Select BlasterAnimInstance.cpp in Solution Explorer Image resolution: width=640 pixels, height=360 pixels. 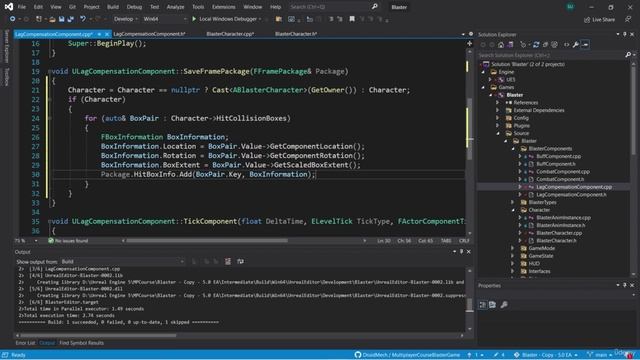pyautogui.click(x=563, y=218)
